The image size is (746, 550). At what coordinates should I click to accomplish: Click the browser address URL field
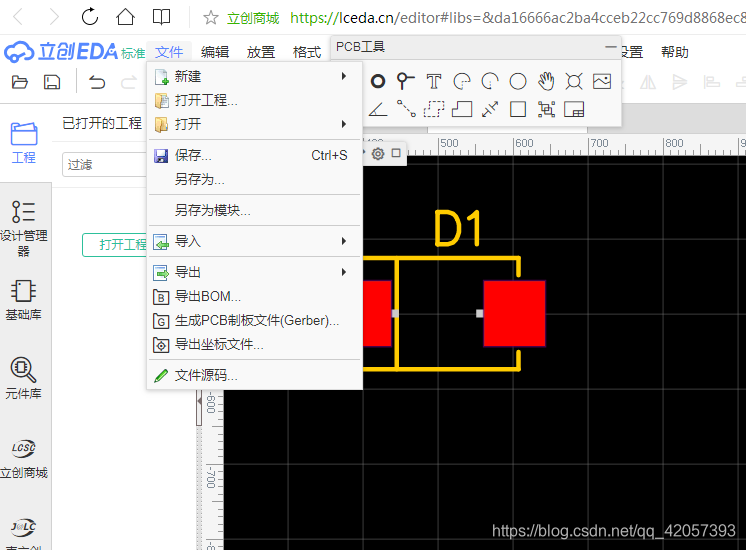518,18
